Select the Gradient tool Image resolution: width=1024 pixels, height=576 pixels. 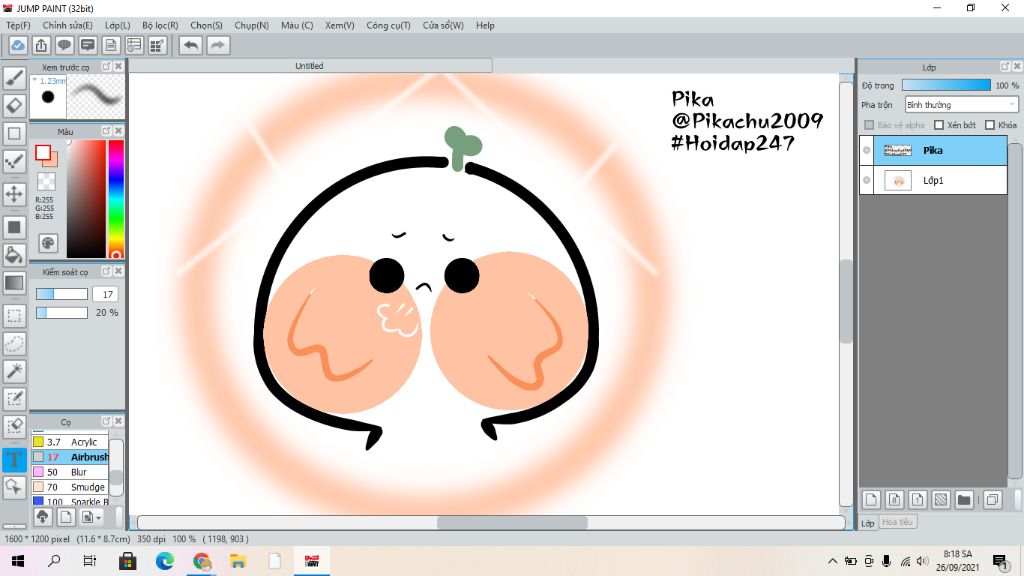coord(14,283)
